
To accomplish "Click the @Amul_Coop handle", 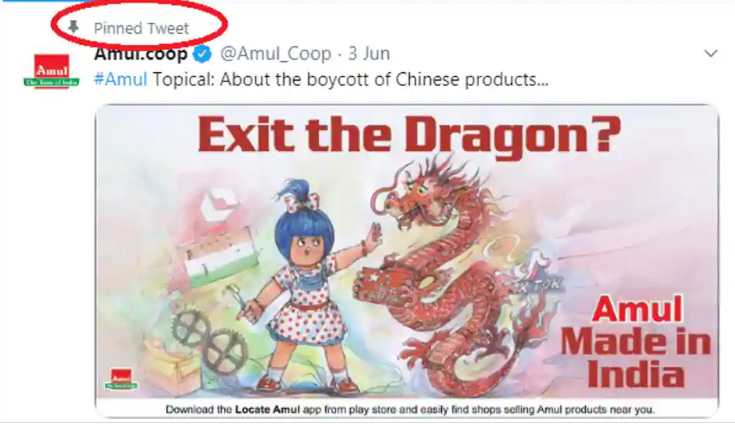I will click(276, 54).
